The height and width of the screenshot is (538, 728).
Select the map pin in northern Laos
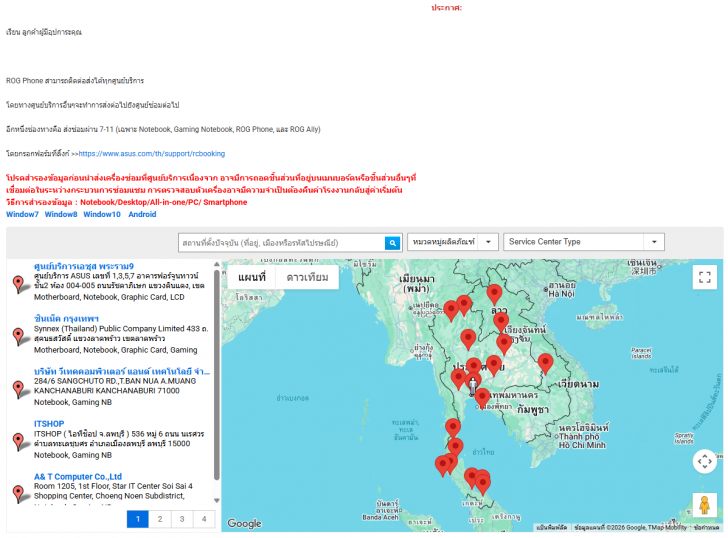[x=494, y=294]
